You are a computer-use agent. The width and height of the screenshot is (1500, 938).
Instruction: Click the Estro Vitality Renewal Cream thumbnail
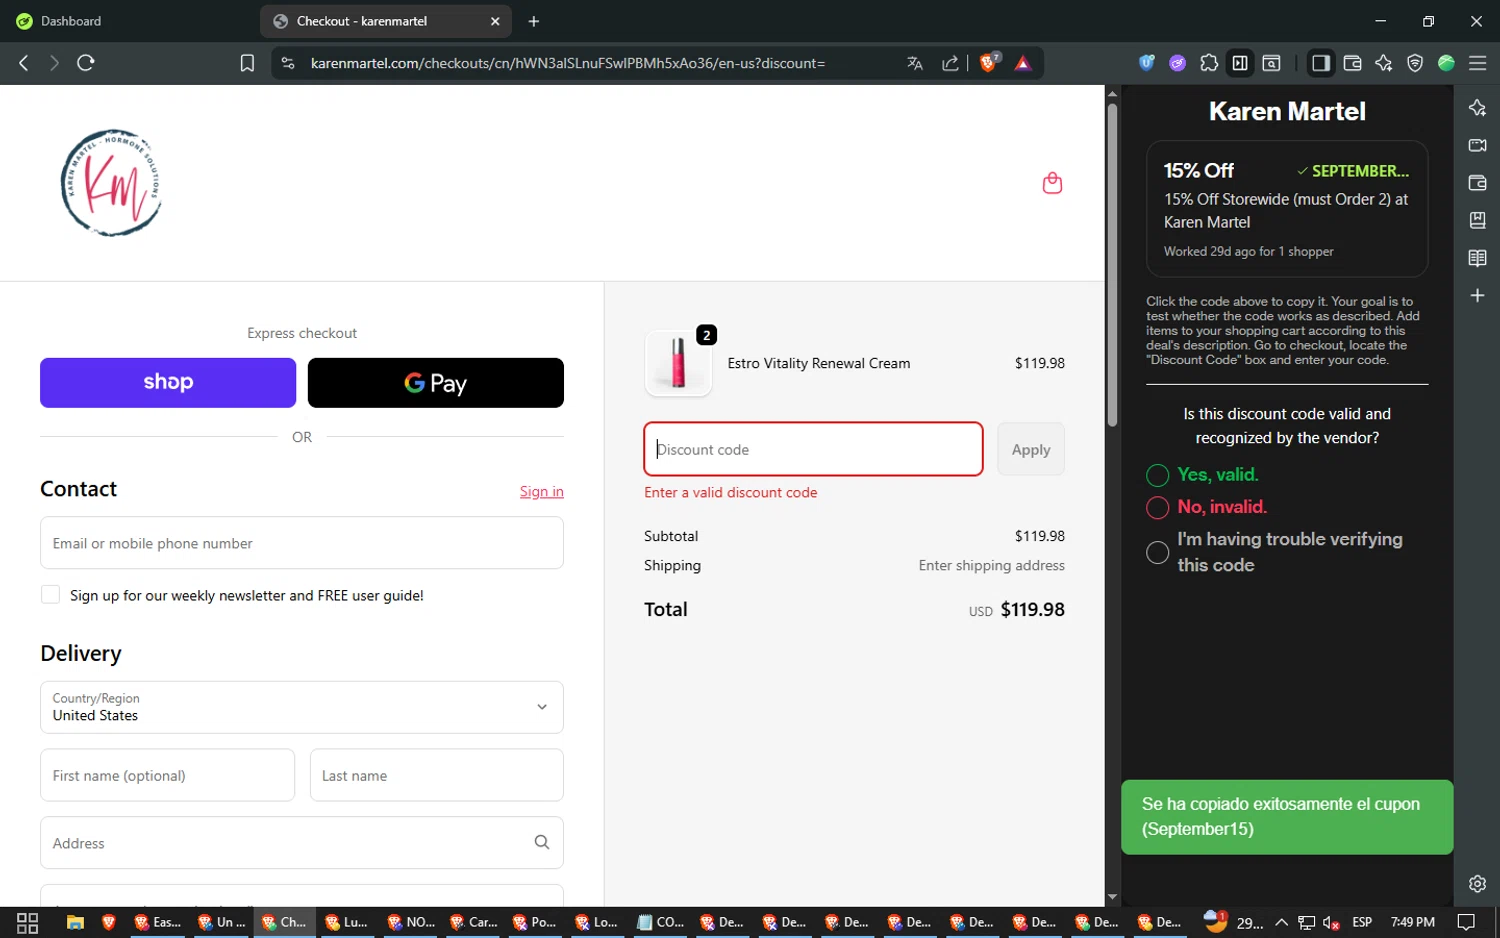click(x=678, y=363)
